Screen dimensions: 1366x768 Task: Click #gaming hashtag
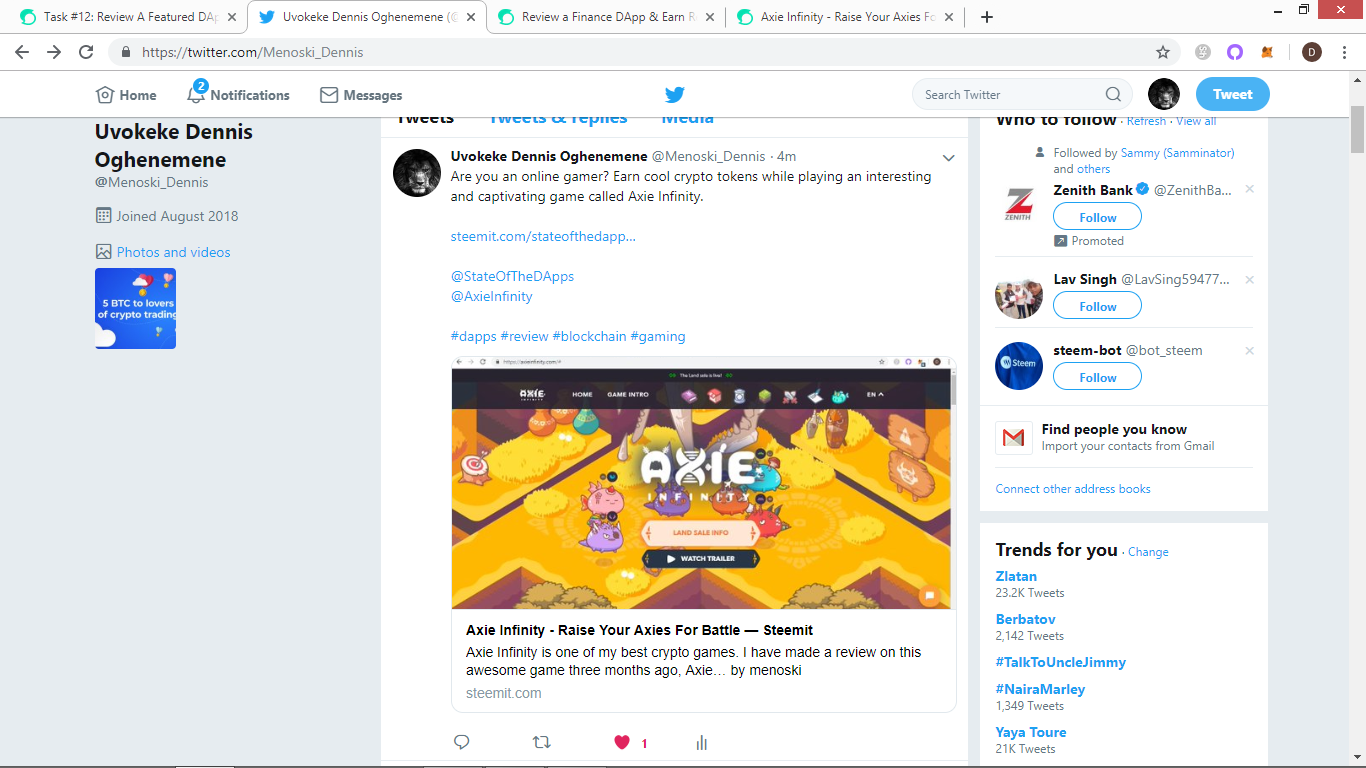tap(658, 336)
